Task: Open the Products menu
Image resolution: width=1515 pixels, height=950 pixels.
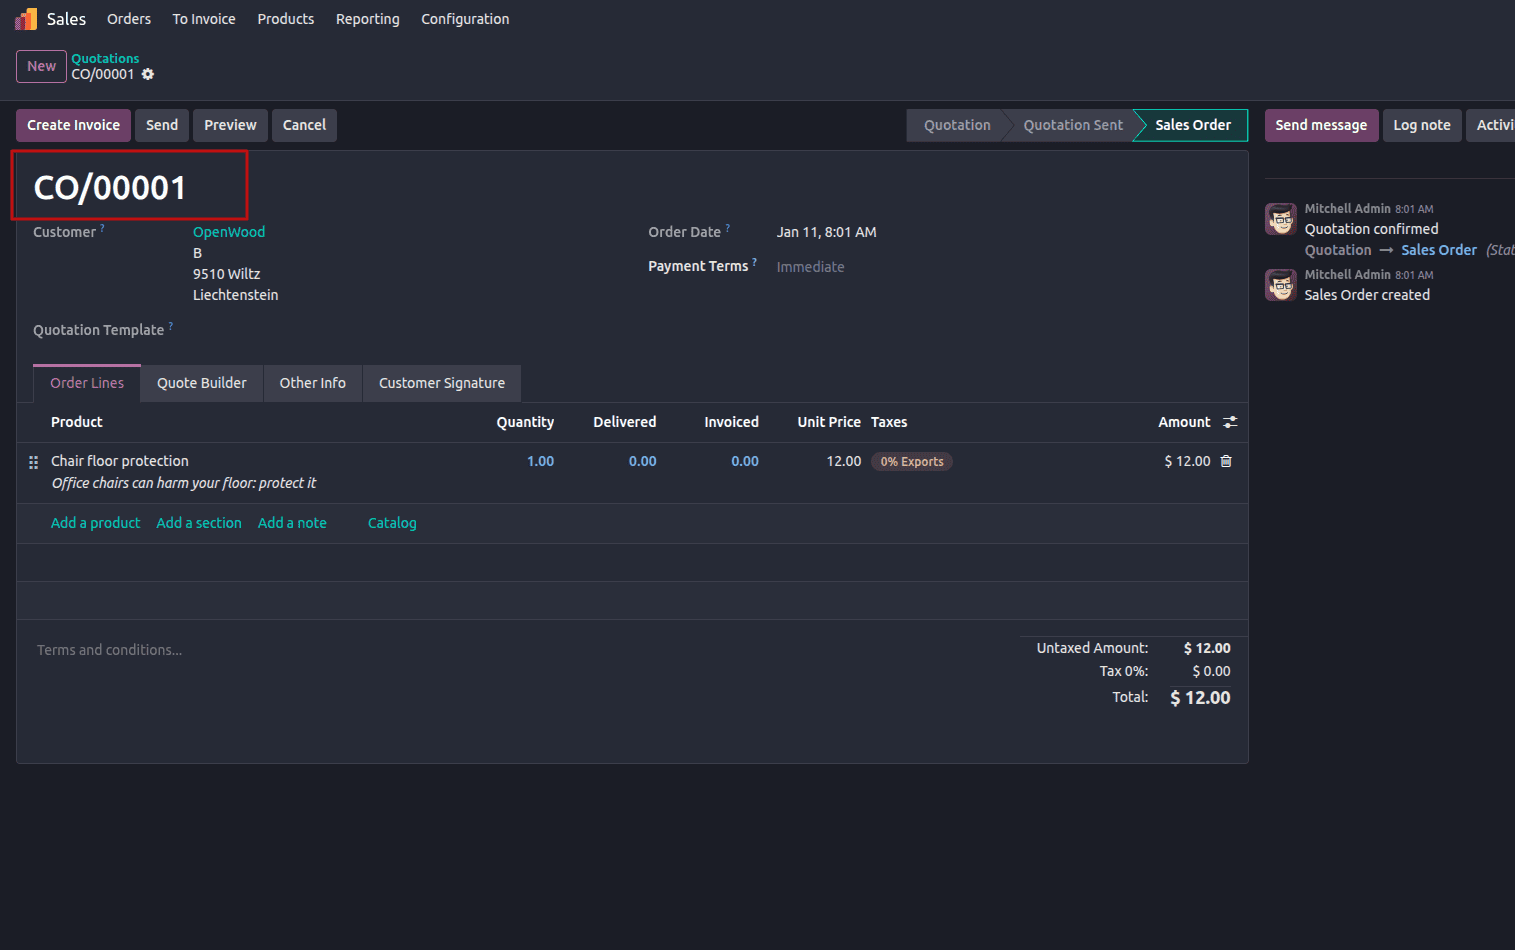Action: coord(286,19)
